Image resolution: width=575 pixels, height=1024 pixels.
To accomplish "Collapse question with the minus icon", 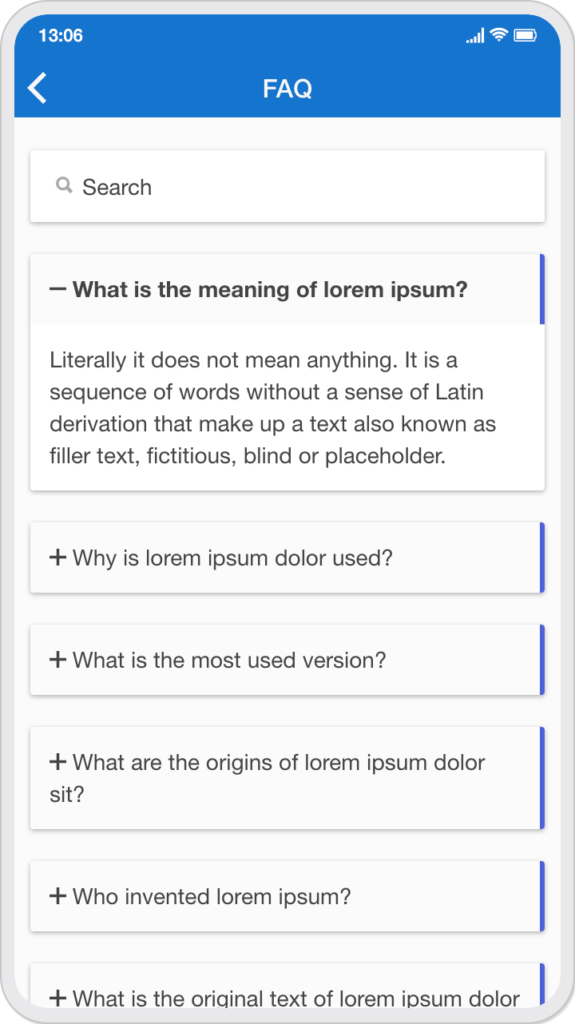I will pyautogui.click(x=58, y=289).
